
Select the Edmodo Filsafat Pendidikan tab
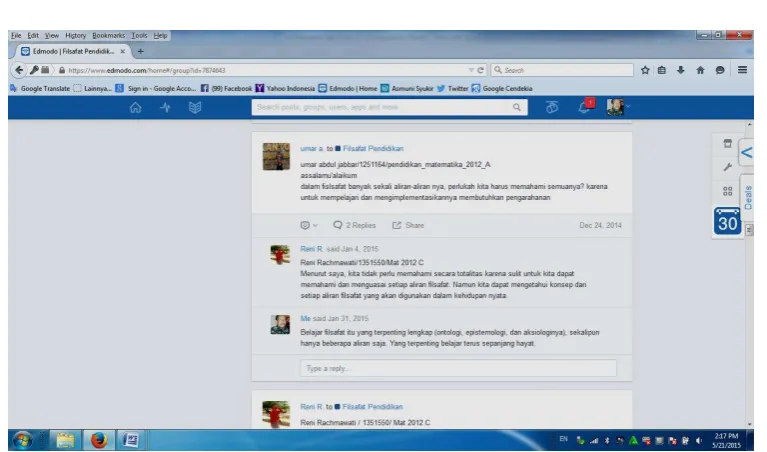pyautogui.click(x=71, y=51)
